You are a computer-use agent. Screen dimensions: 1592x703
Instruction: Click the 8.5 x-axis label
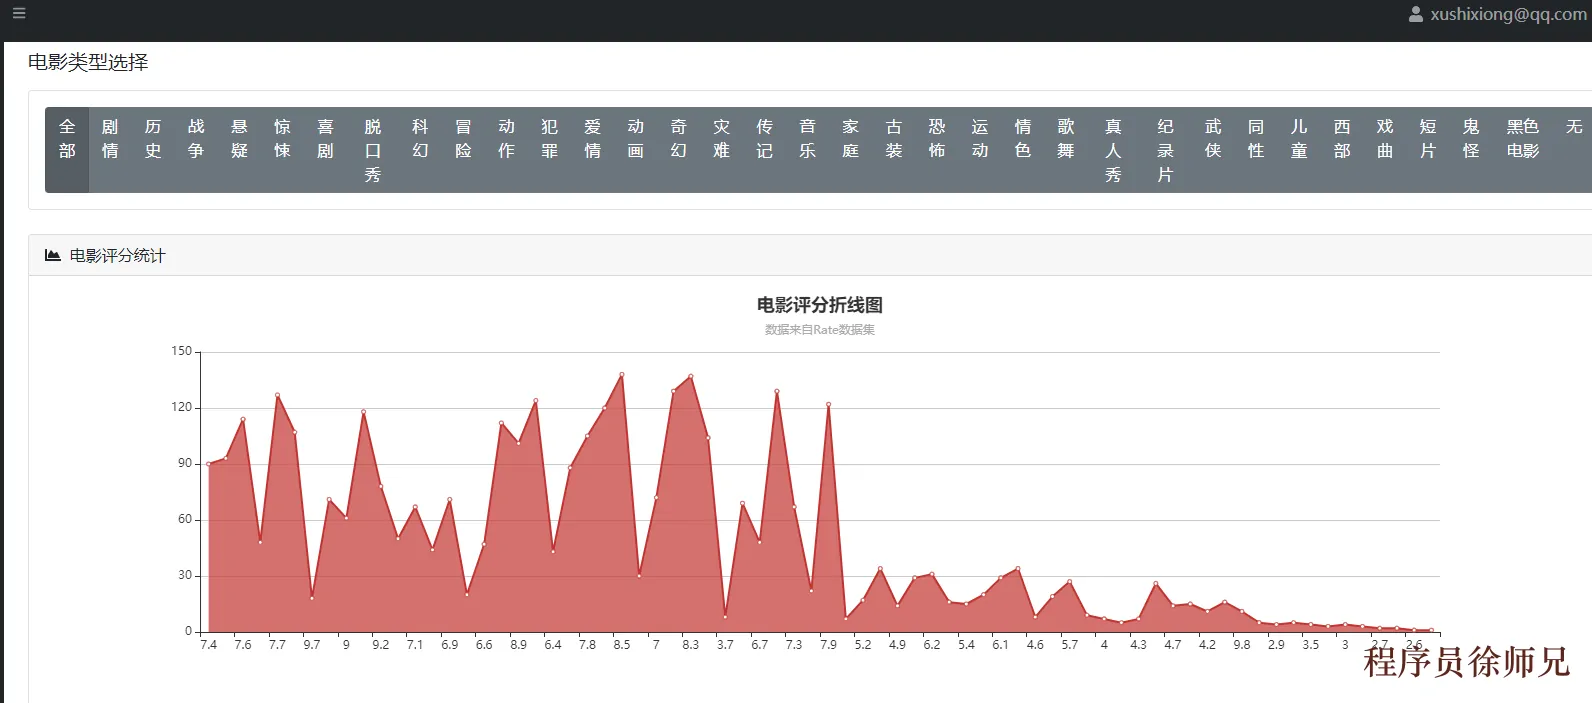tap(622, 645)
